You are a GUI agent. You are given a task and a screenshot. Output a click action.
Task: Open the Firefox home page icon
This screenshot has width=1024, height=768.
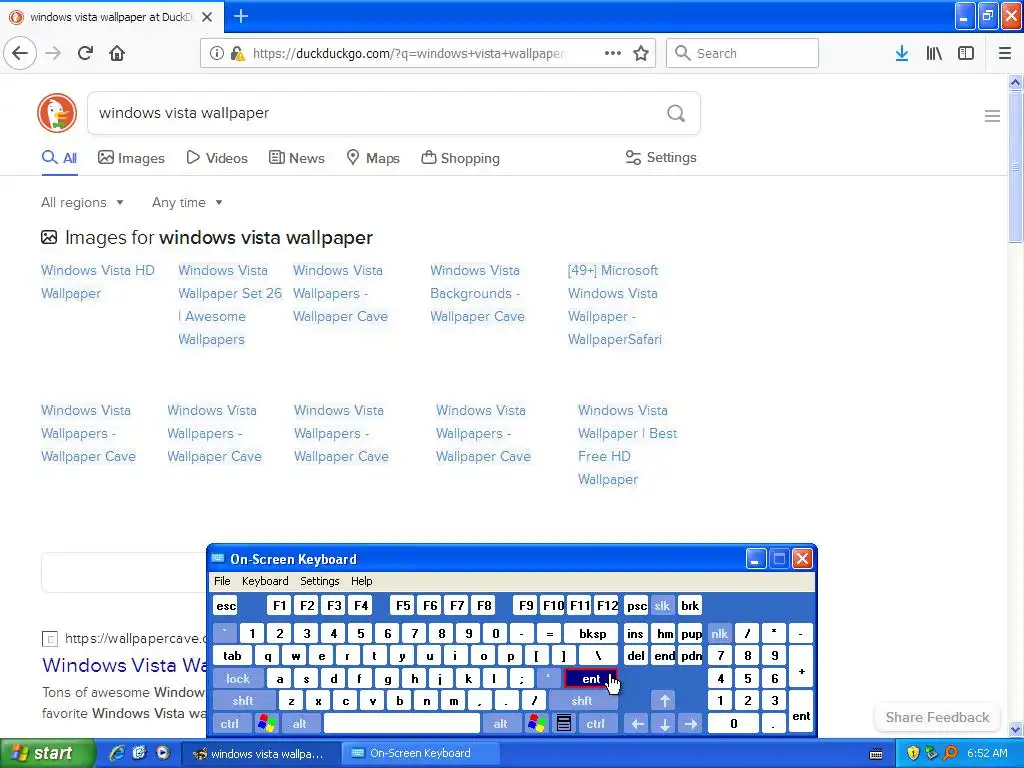117,53
